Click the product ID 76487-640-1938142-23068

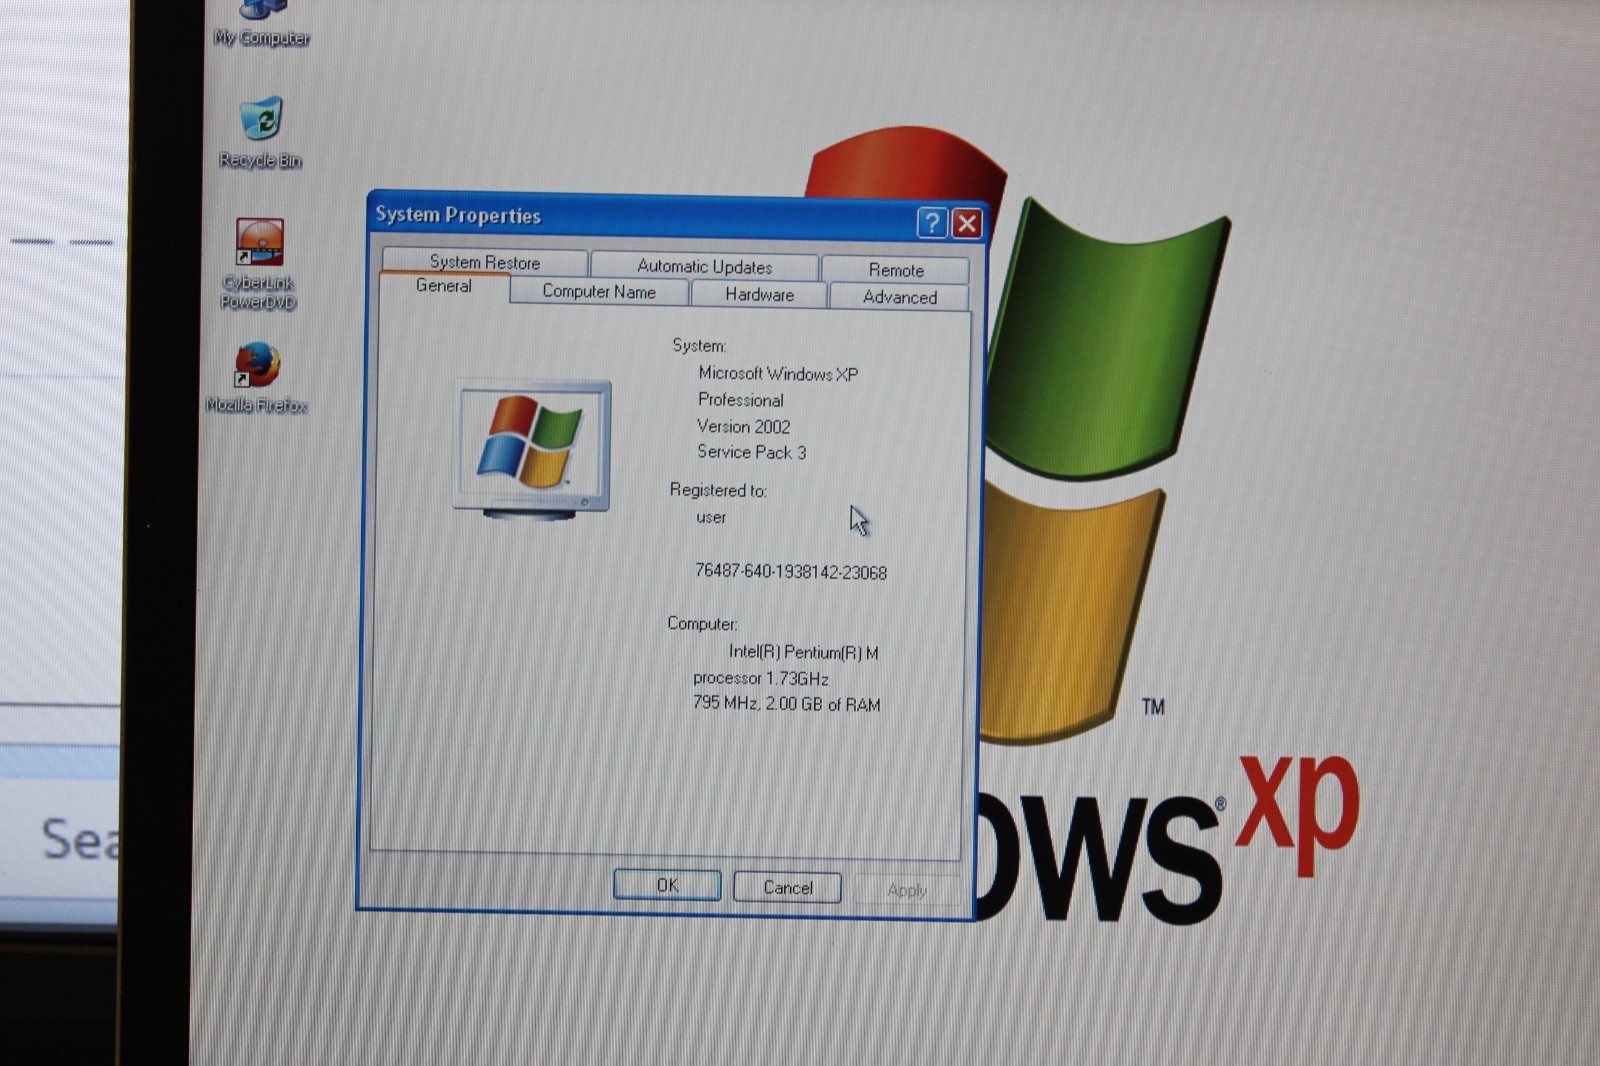pyautogui.click(x=790, y=572)
